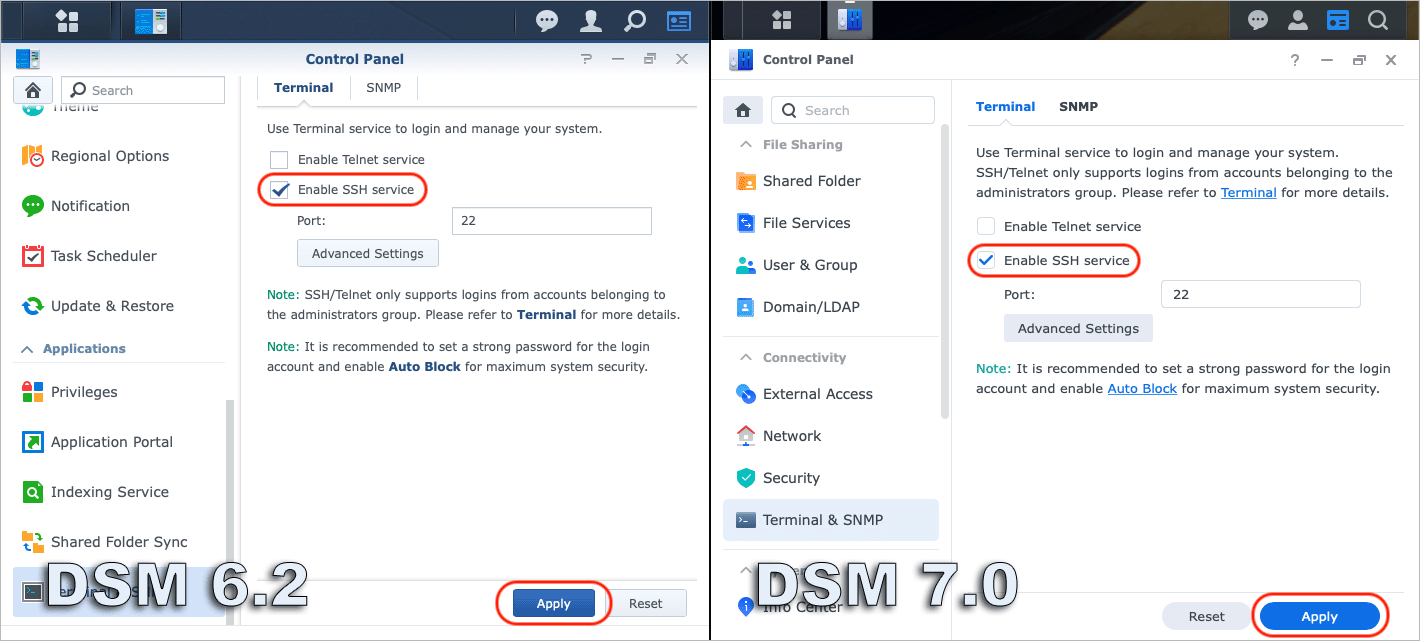Focus Search box in DSM 6.2 Control Panel
Image resolution: width=1420 pixels, height=641 pixels.
(x=143, y=90)
